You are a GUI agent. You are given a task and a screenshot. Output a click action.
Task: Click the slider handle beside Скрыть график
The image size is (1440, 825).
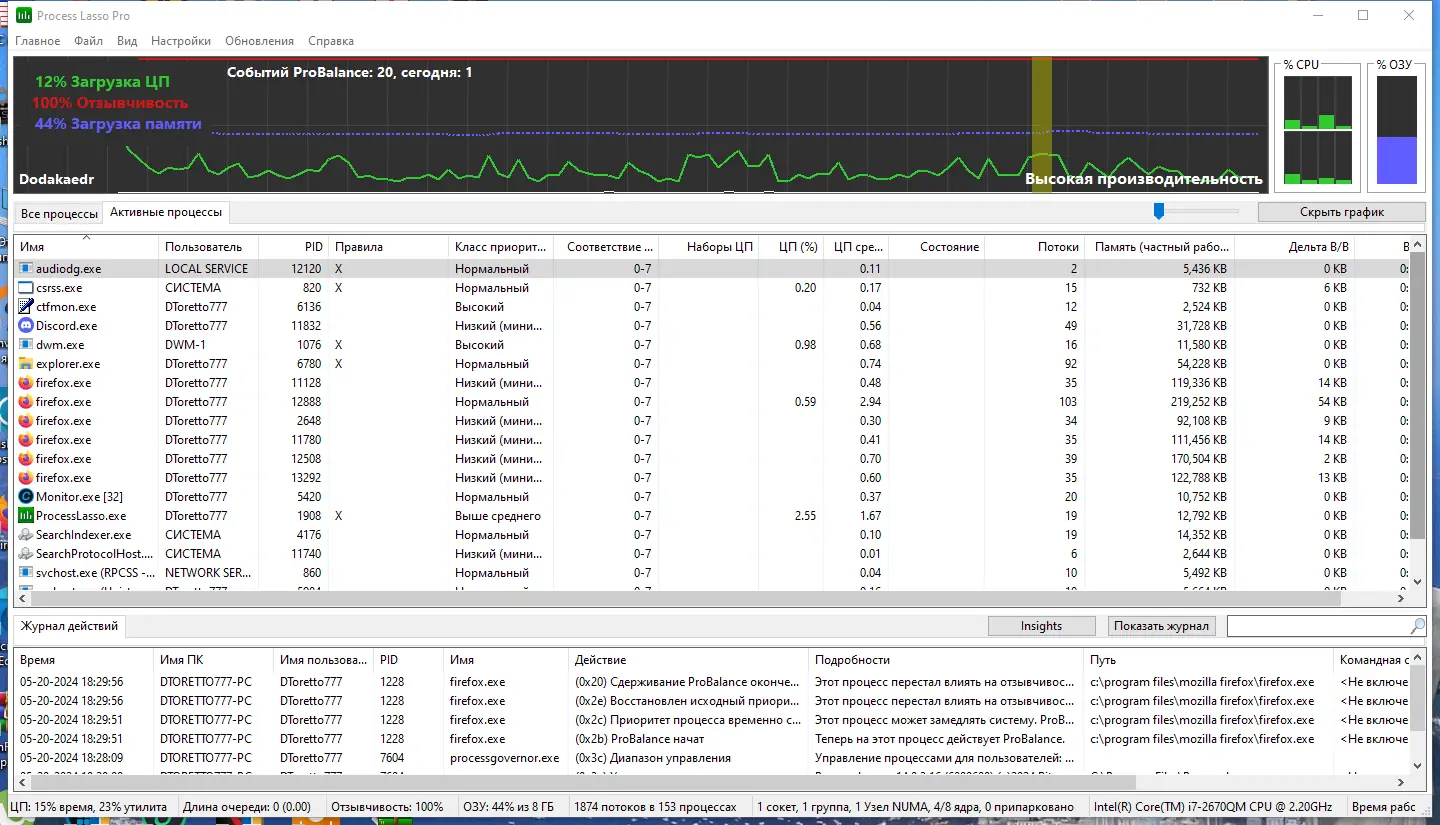click(1159, 211)
